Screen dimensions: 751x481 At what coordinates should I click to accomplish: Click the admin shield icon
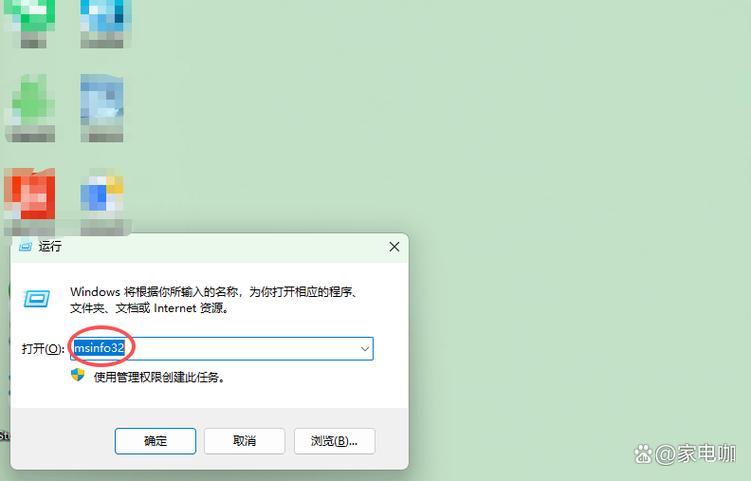tap(78, 375)
